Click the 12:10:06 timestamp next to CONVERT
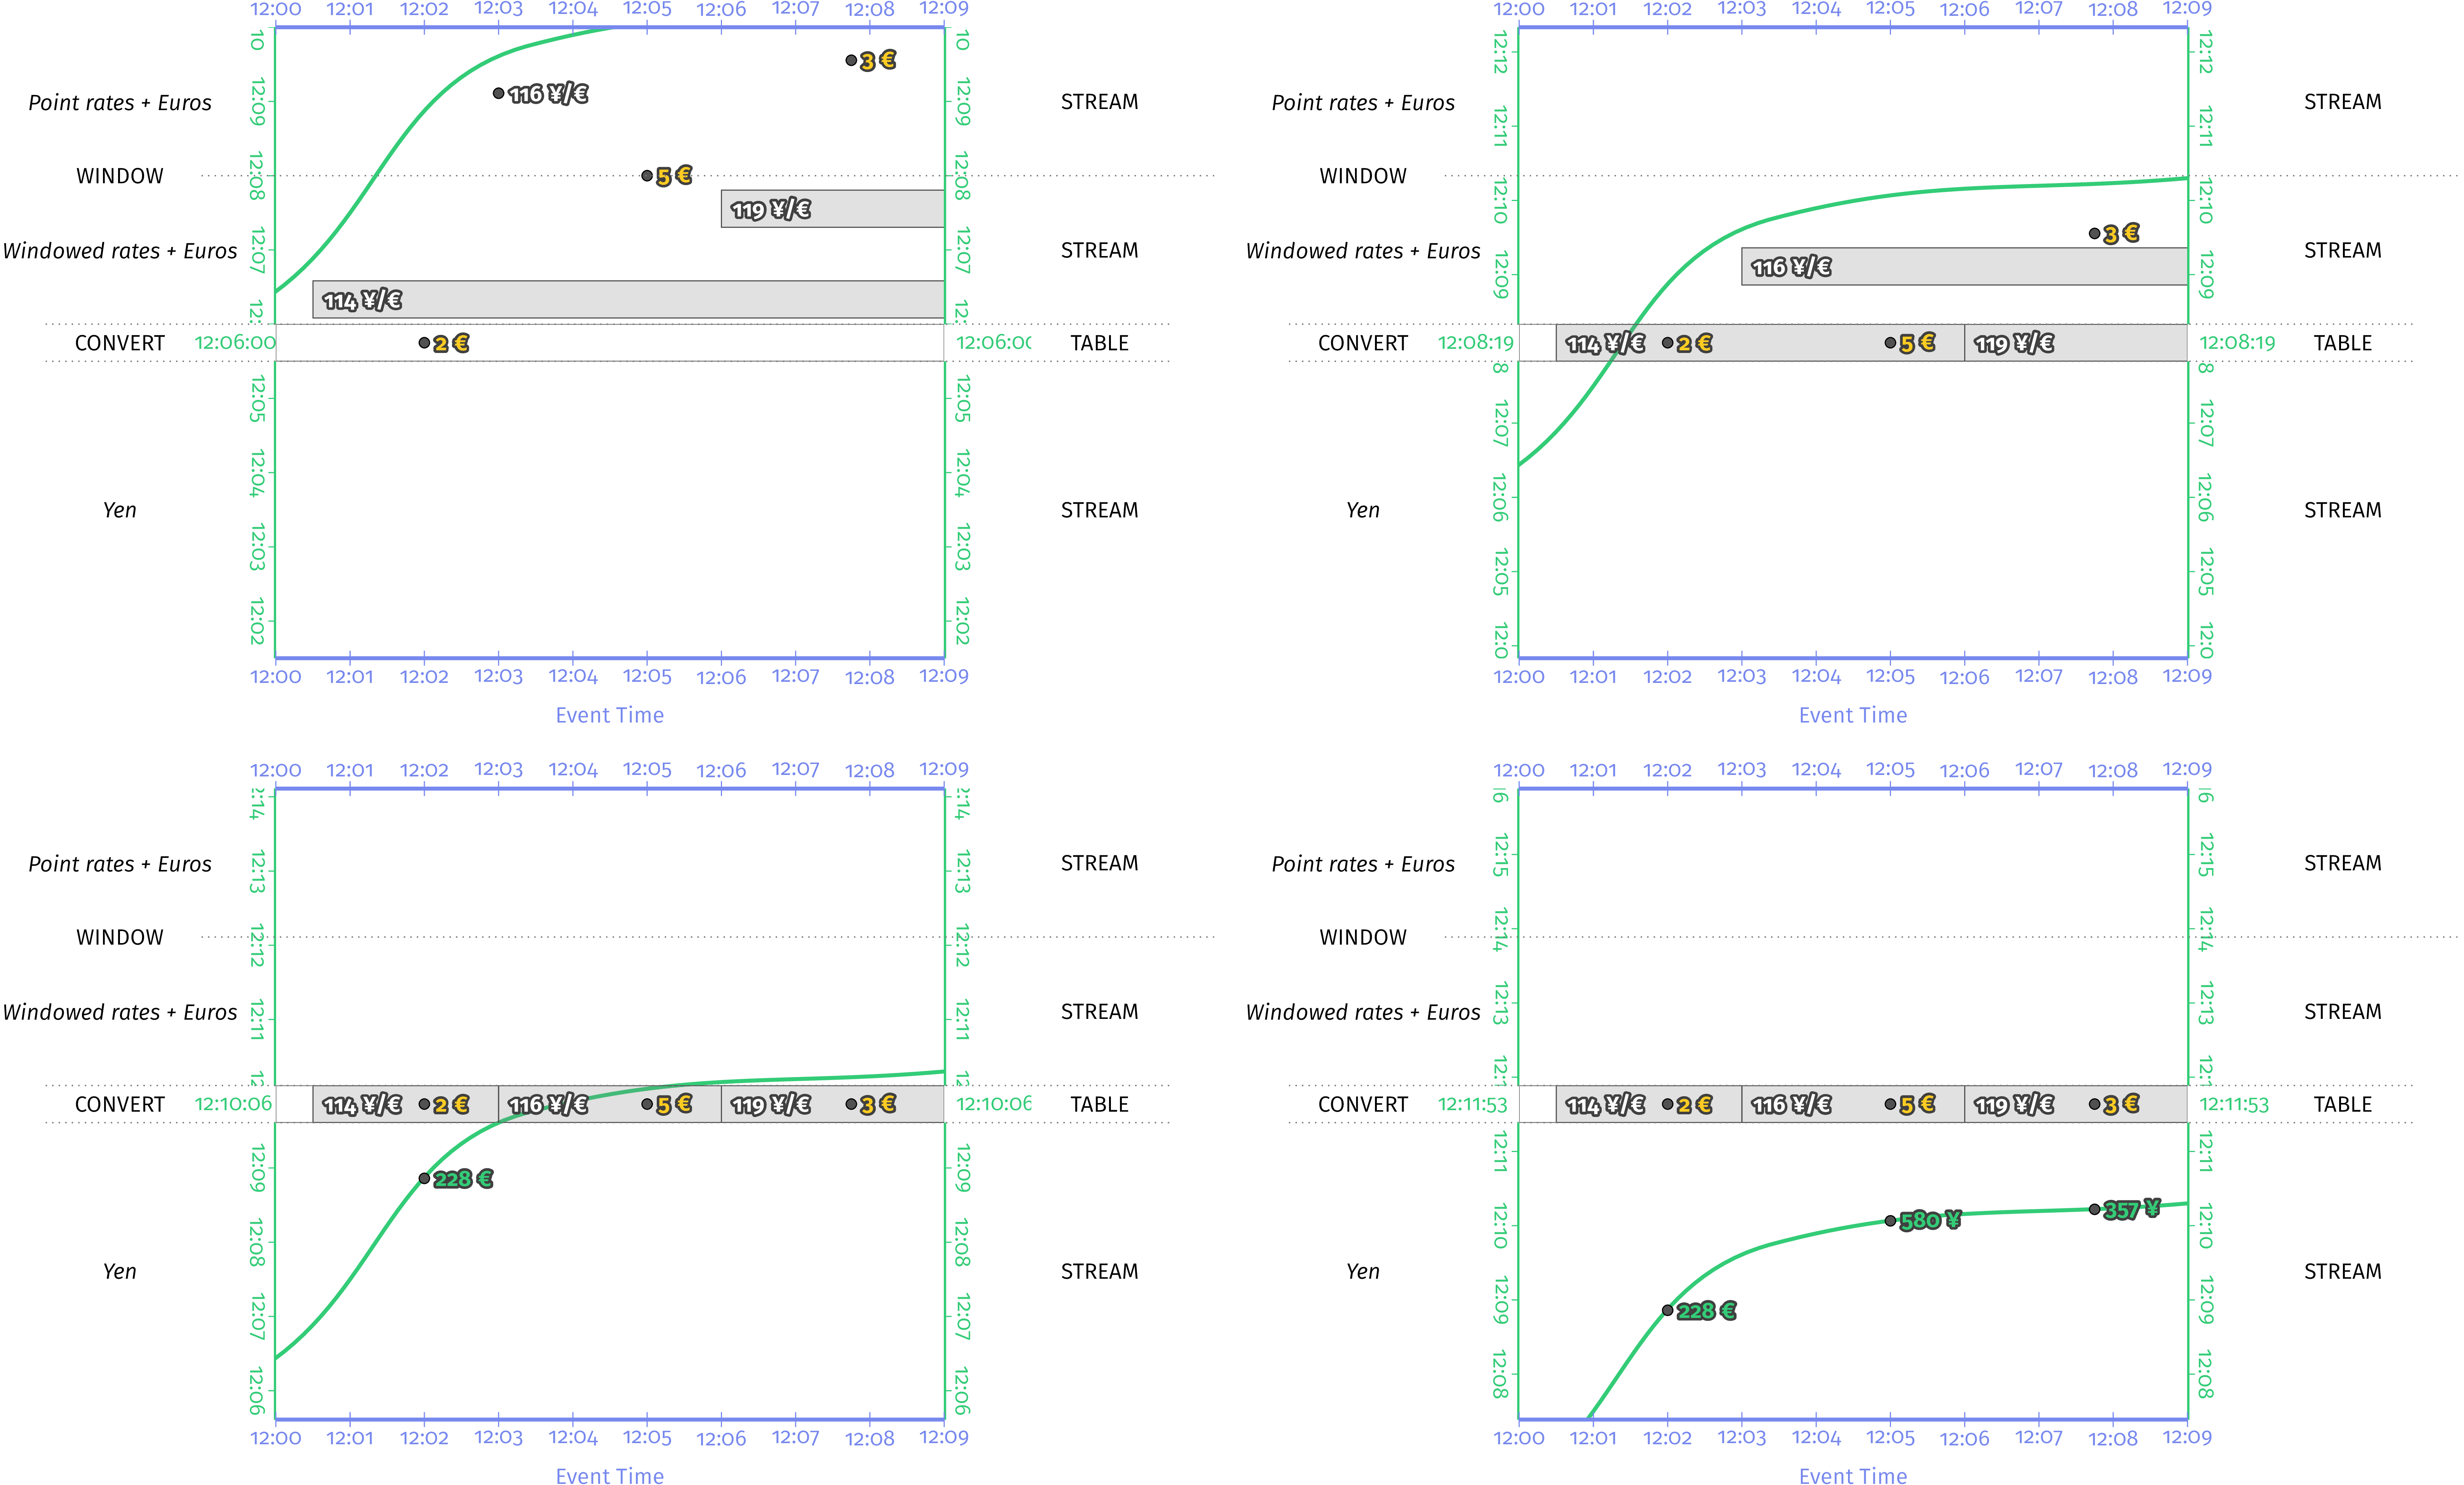This screenshot has width=2464, height=1485. click(233, 1104)
